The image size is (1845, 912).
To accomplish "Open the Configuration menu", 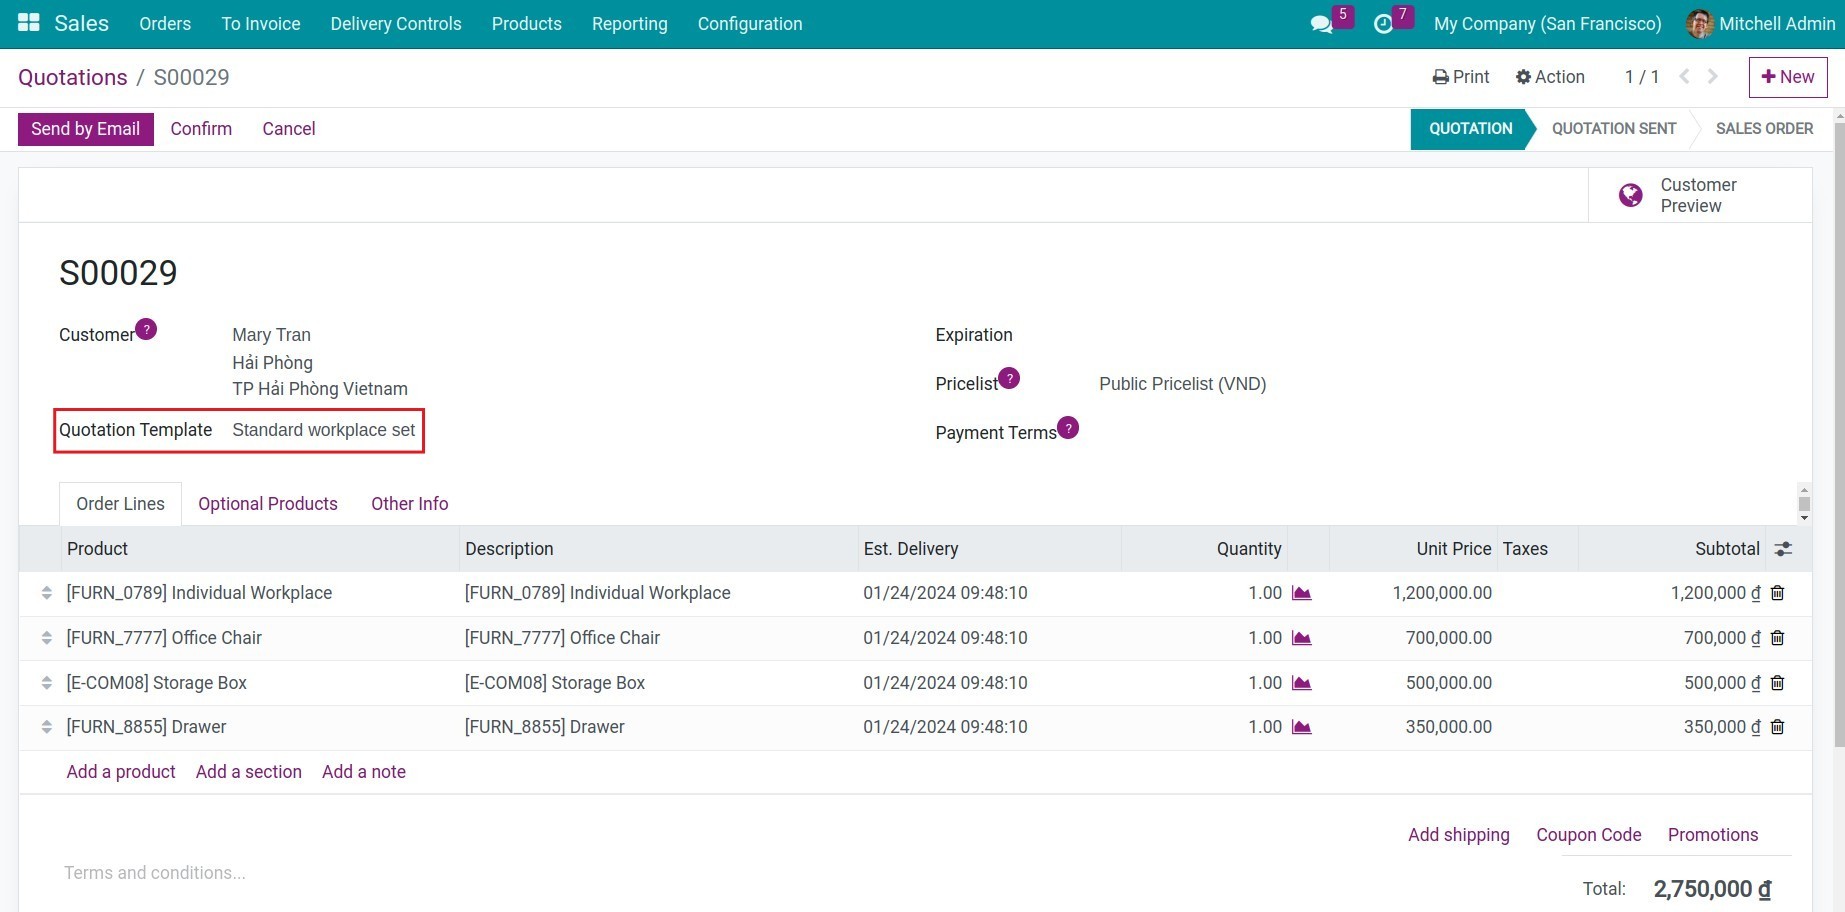I will (750, 24).
